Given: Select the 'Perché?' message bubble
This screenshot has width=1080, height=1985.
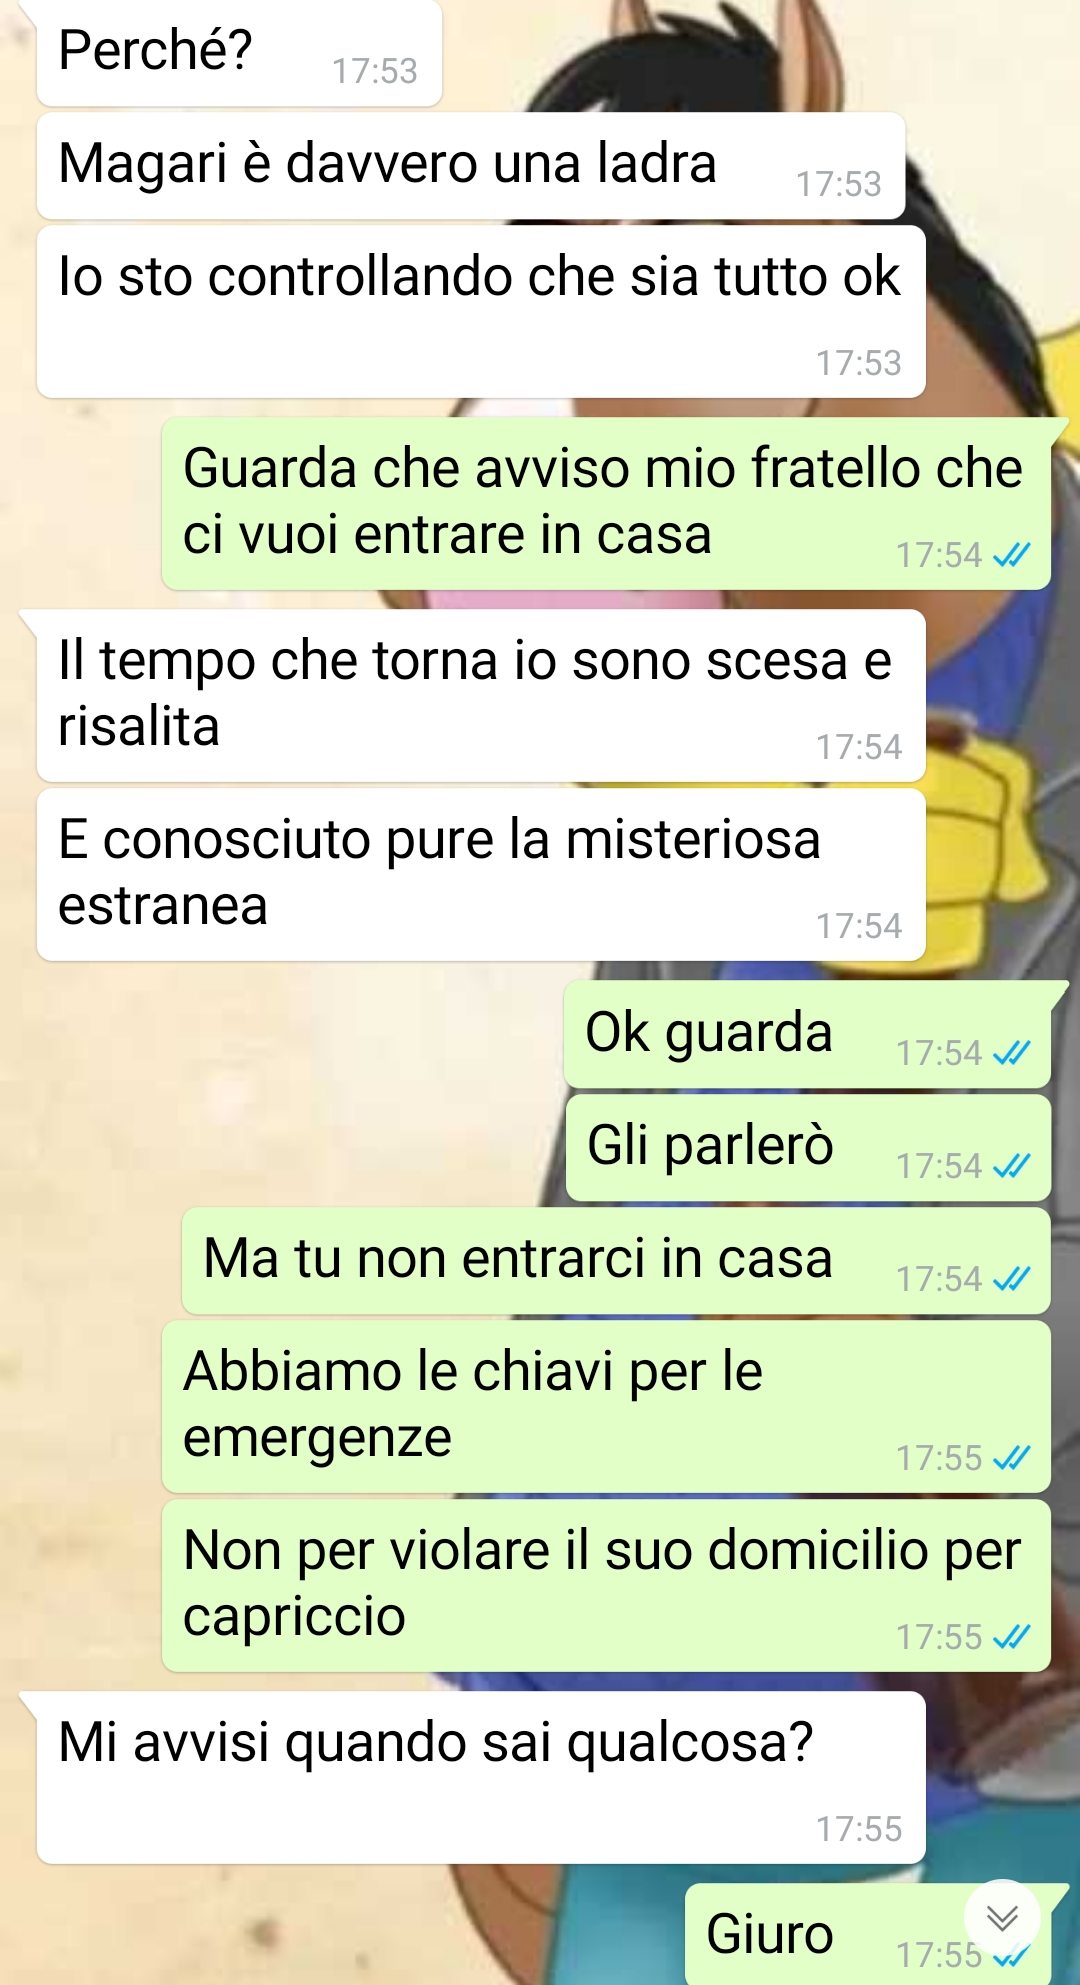Looking at the screenshot, I should click(x=239, y=52).
